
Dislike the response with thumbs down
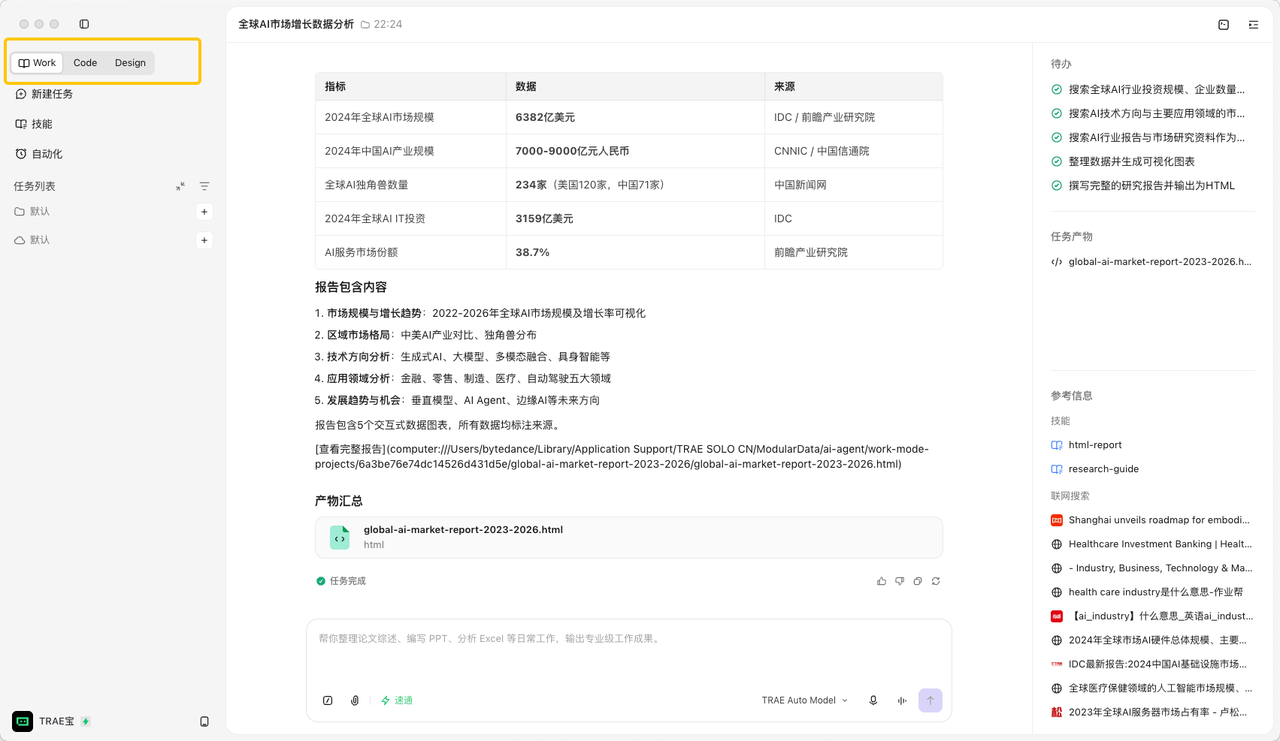coord(899,581)
